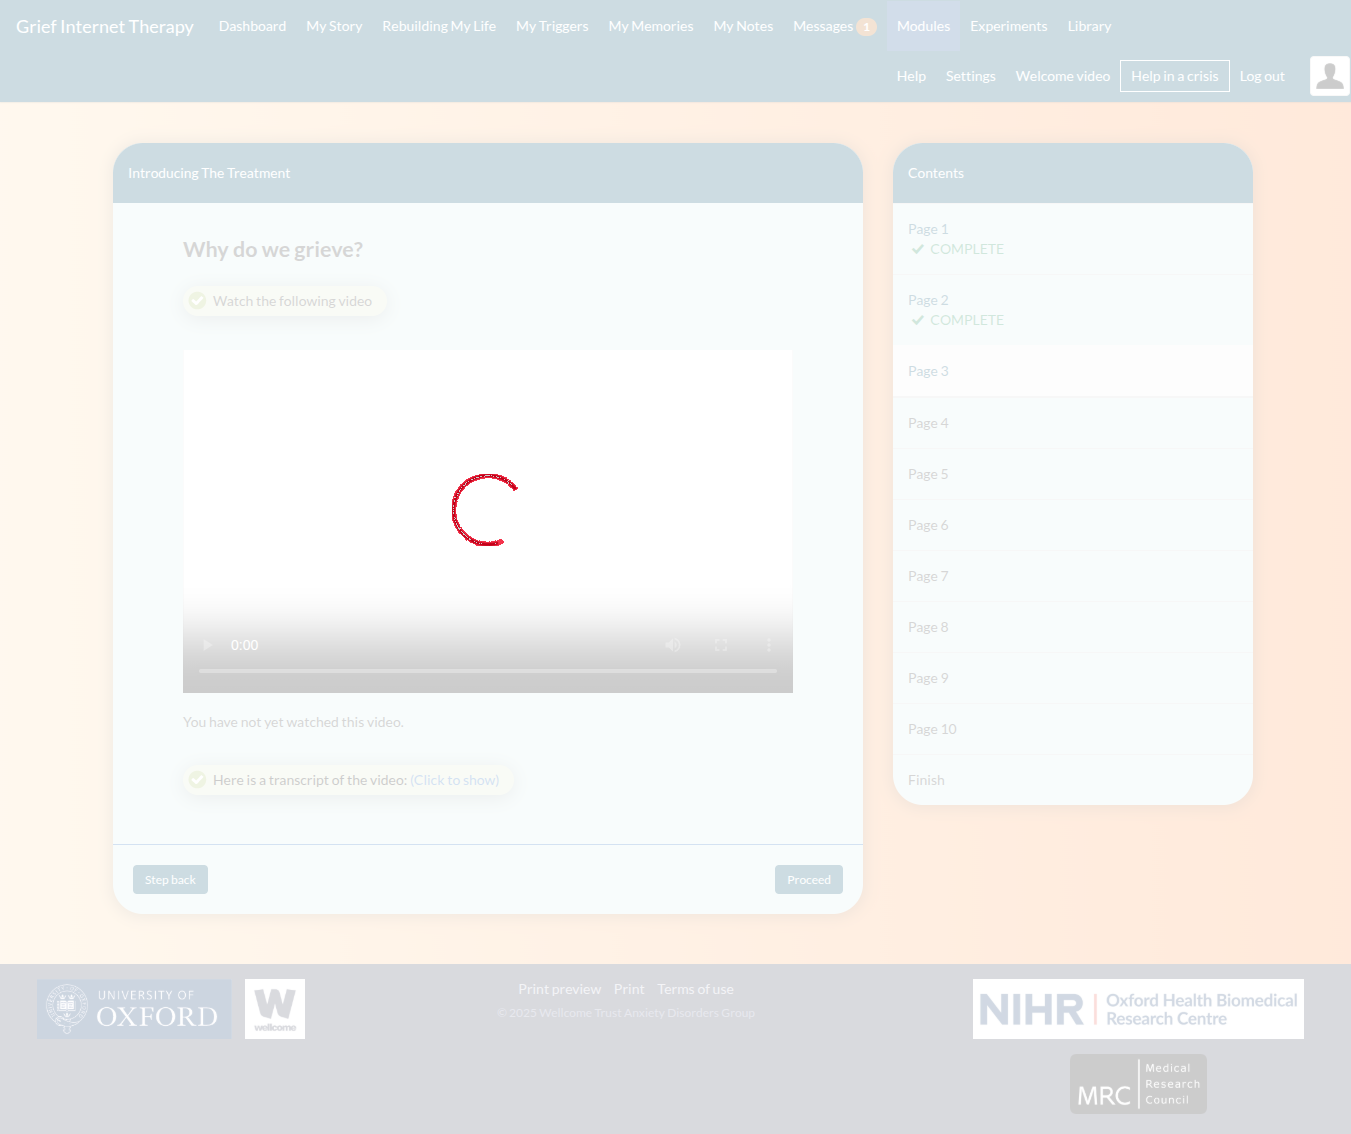
Task: Click the University of Oxford logo
Action: coord(134,1009)
